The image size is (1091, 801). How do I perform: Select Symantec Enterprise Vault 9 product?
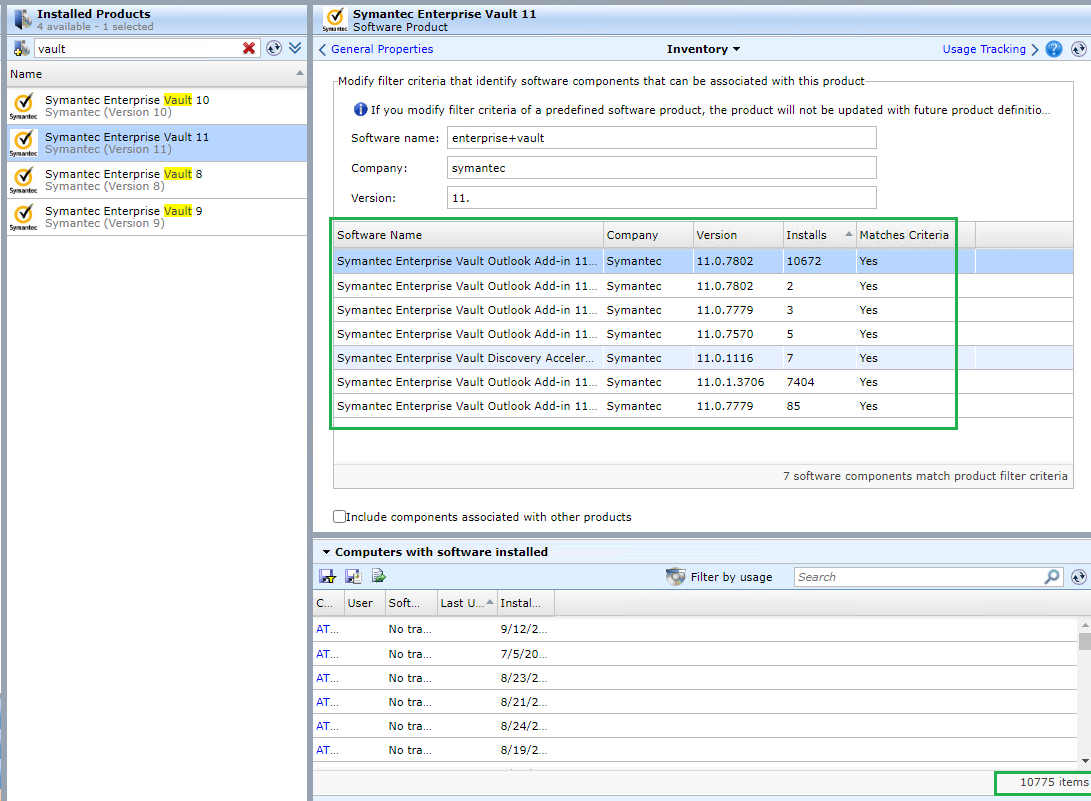(157, 216)
